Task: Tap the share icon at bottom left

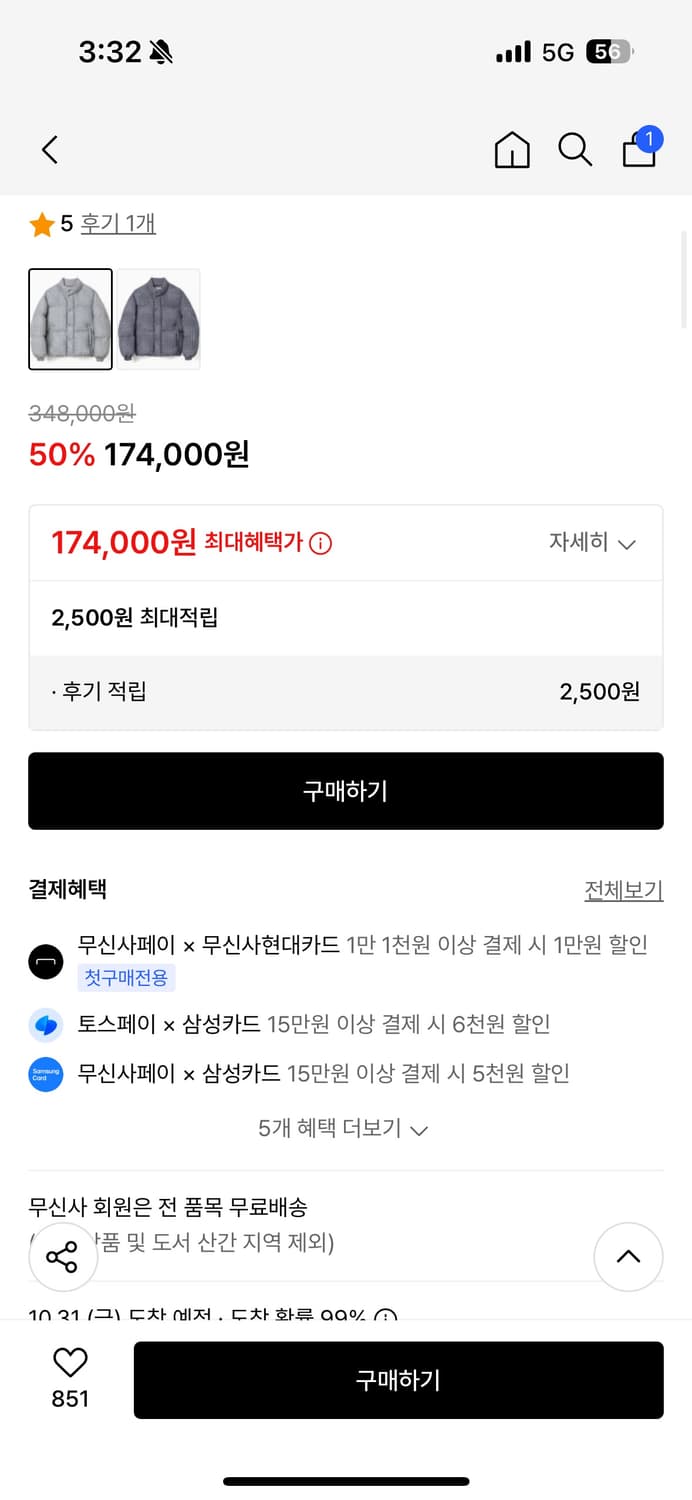Action: pyautogui.click(x=62, y=1257)
